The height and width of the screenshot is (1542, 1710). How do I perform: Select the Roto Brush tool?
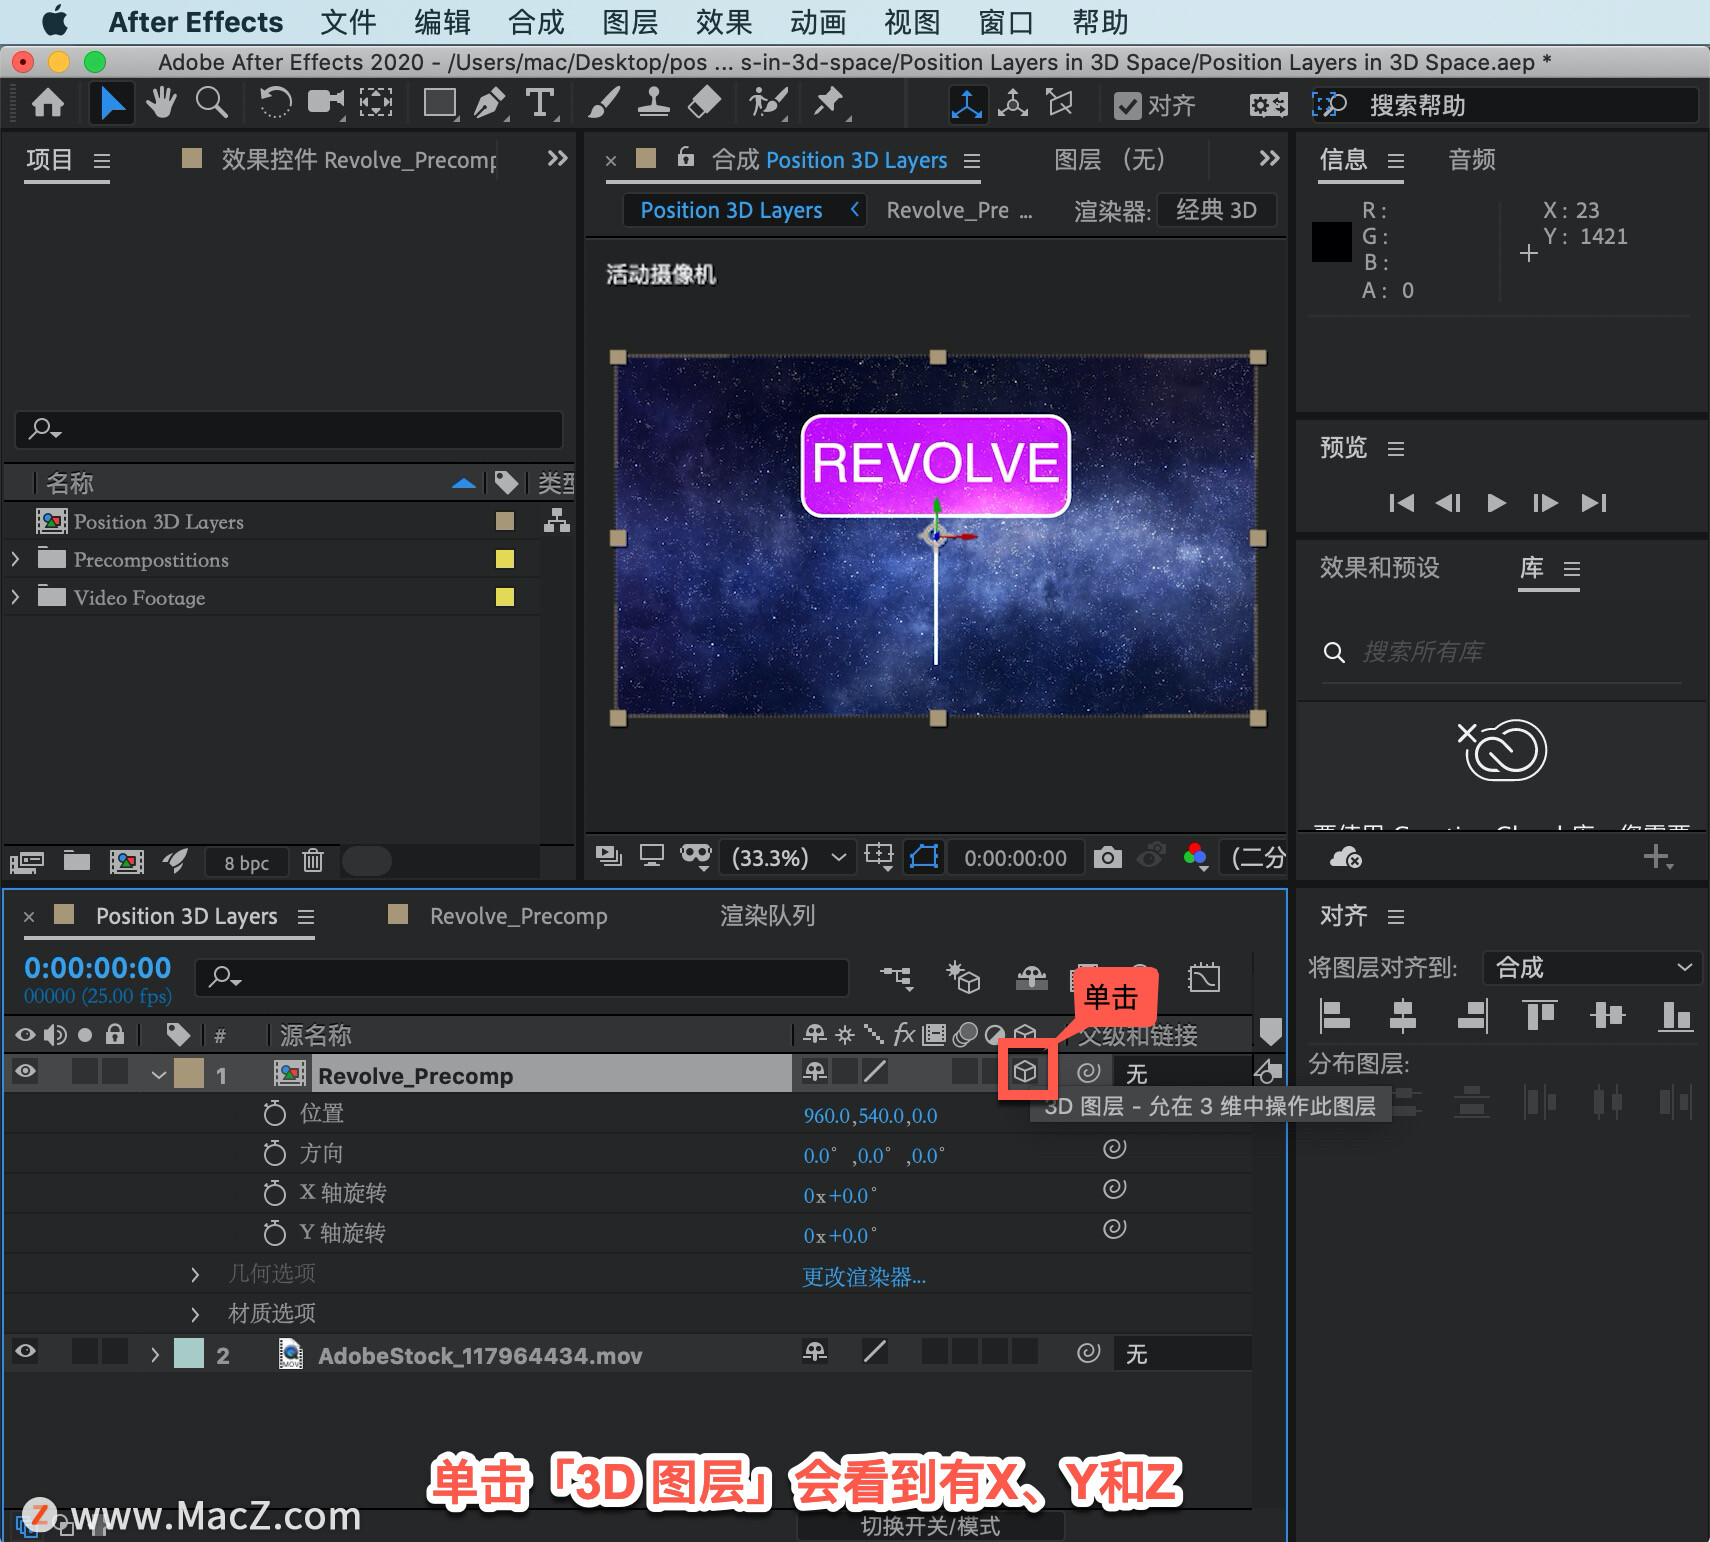(x=768, y=103)
